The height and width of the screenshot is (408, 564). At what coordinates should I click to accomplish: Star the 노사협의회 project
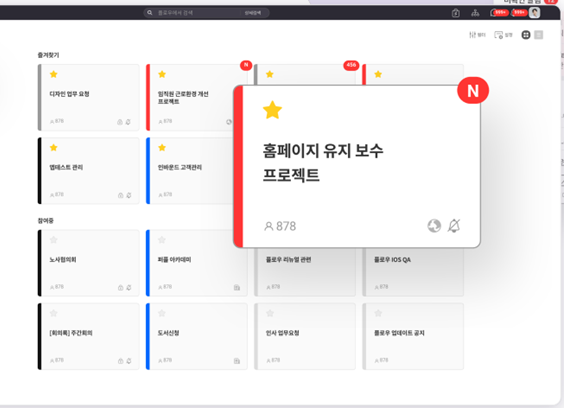click(x=54, y=240)
